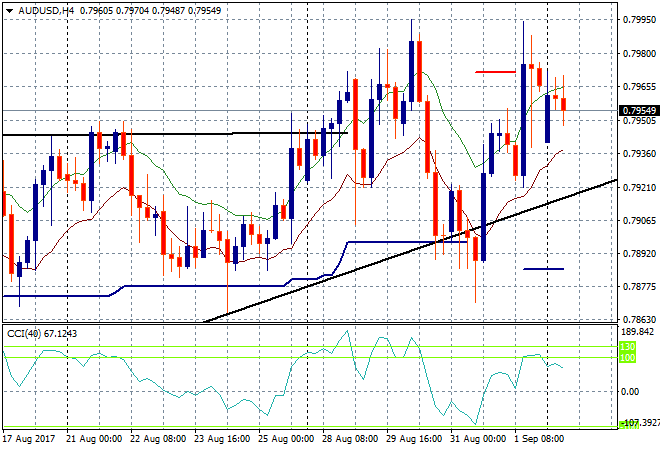
Task: Click the 0.79065 price axis label
Action: click(x=639, y=220)
